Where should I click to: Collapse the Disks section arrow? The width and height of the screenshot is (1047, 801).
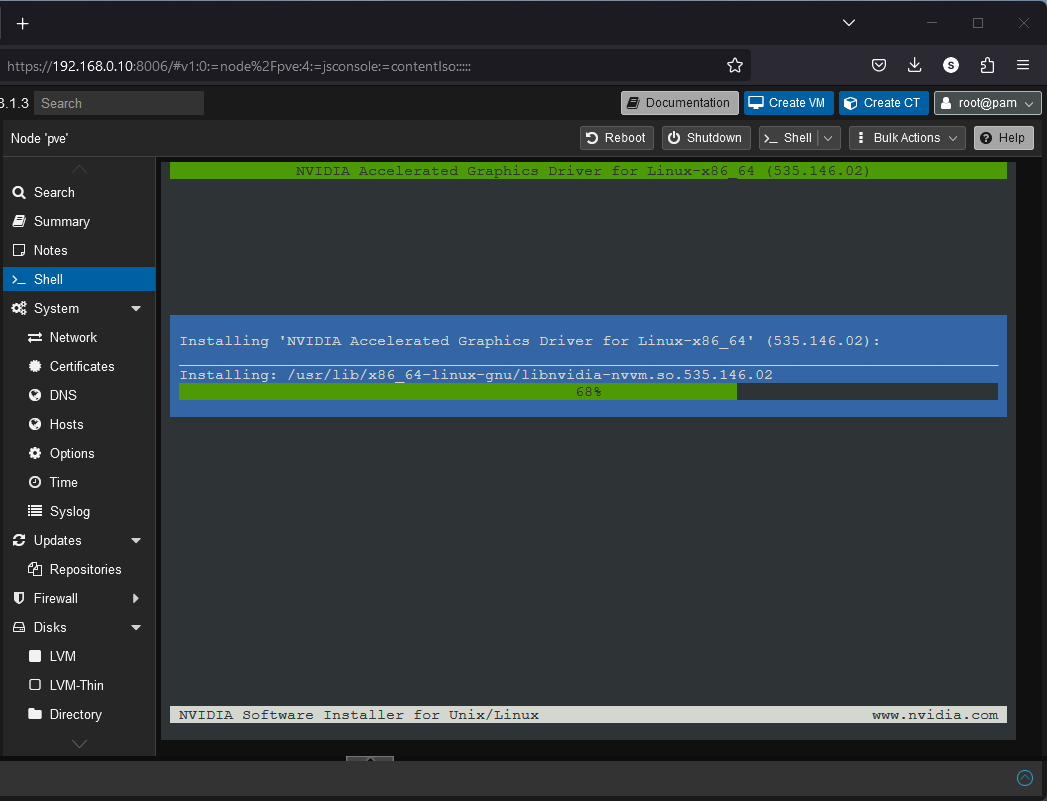(136, 627)
